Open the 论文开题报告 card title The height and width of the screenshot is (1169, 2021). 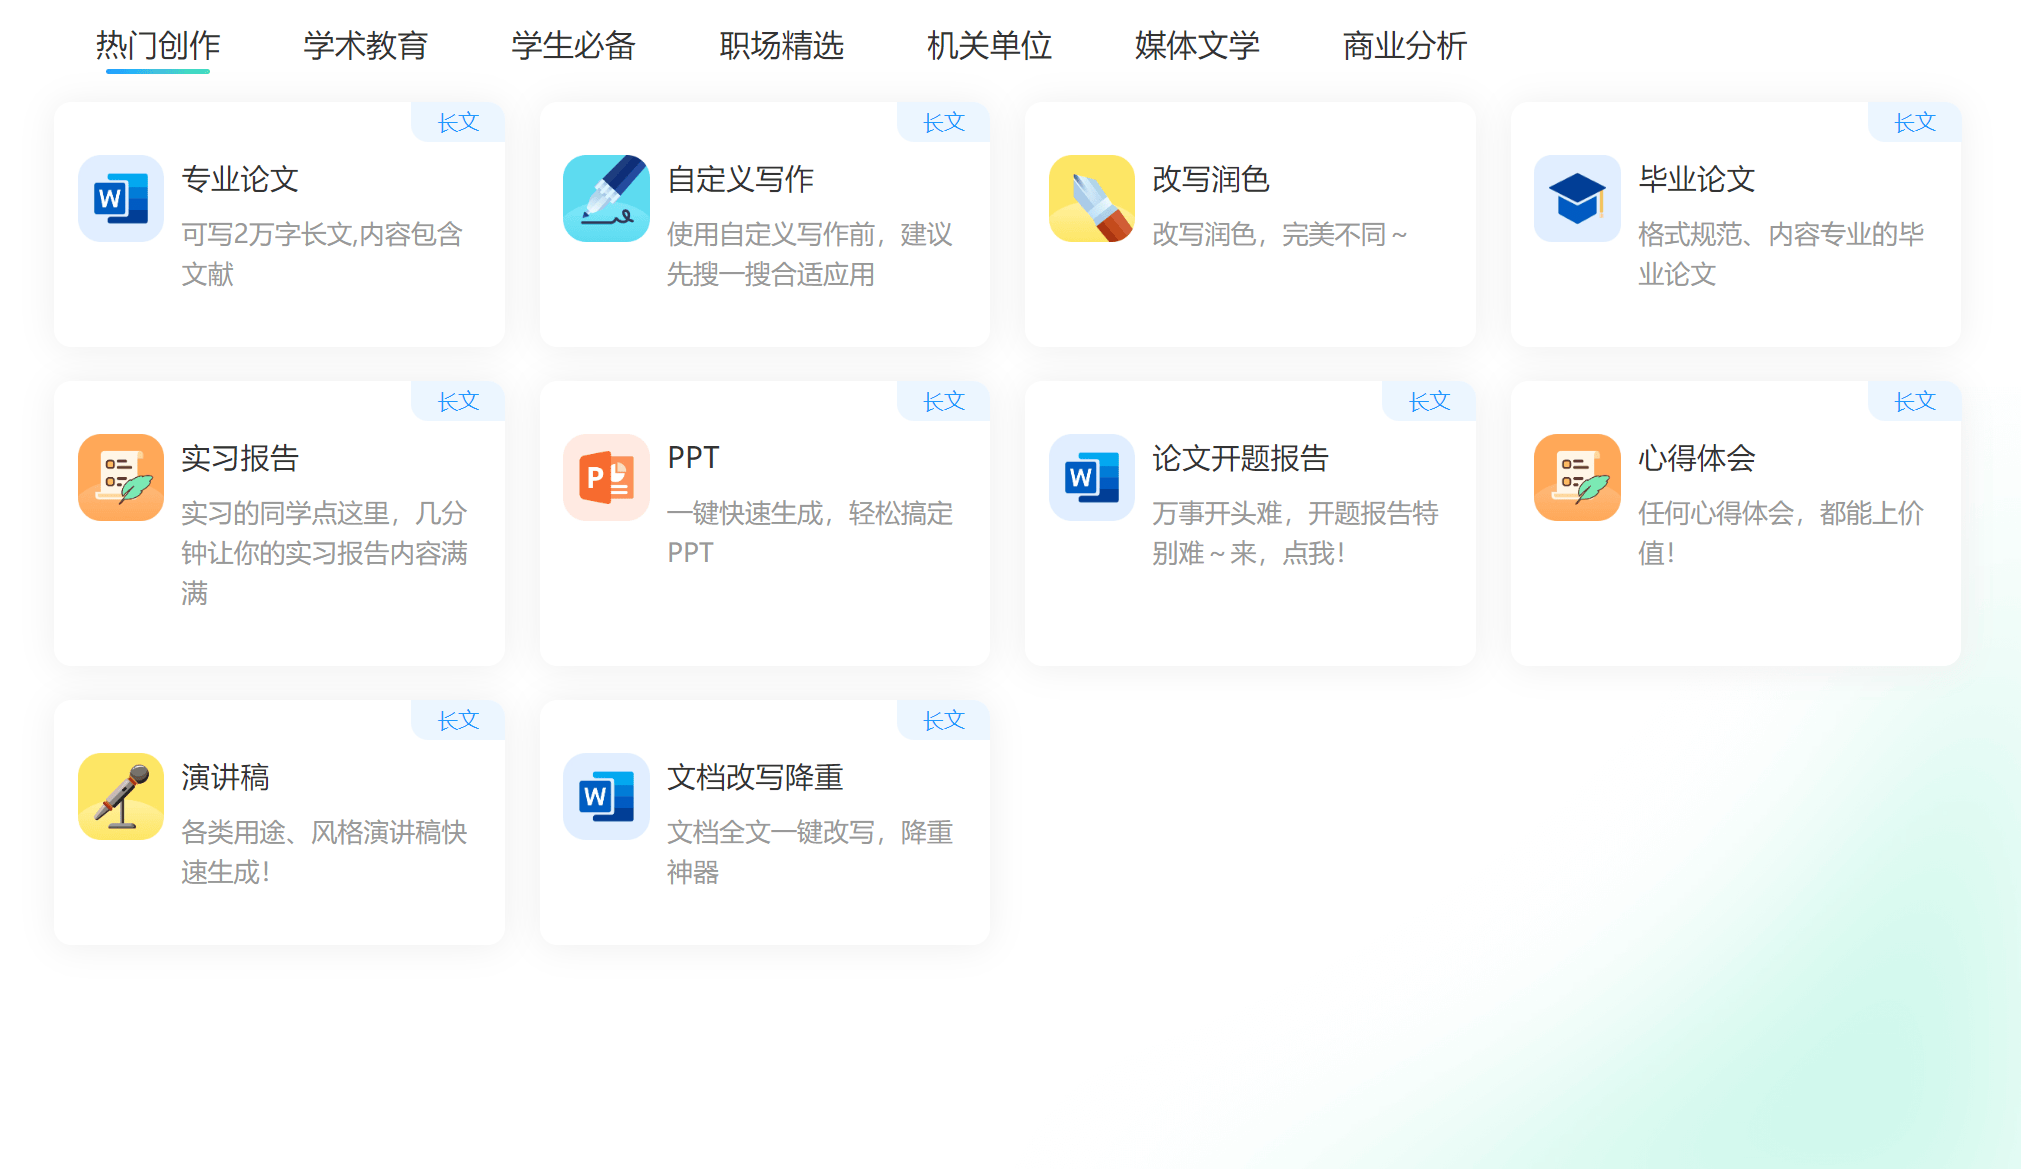(x=1240, y=458)
